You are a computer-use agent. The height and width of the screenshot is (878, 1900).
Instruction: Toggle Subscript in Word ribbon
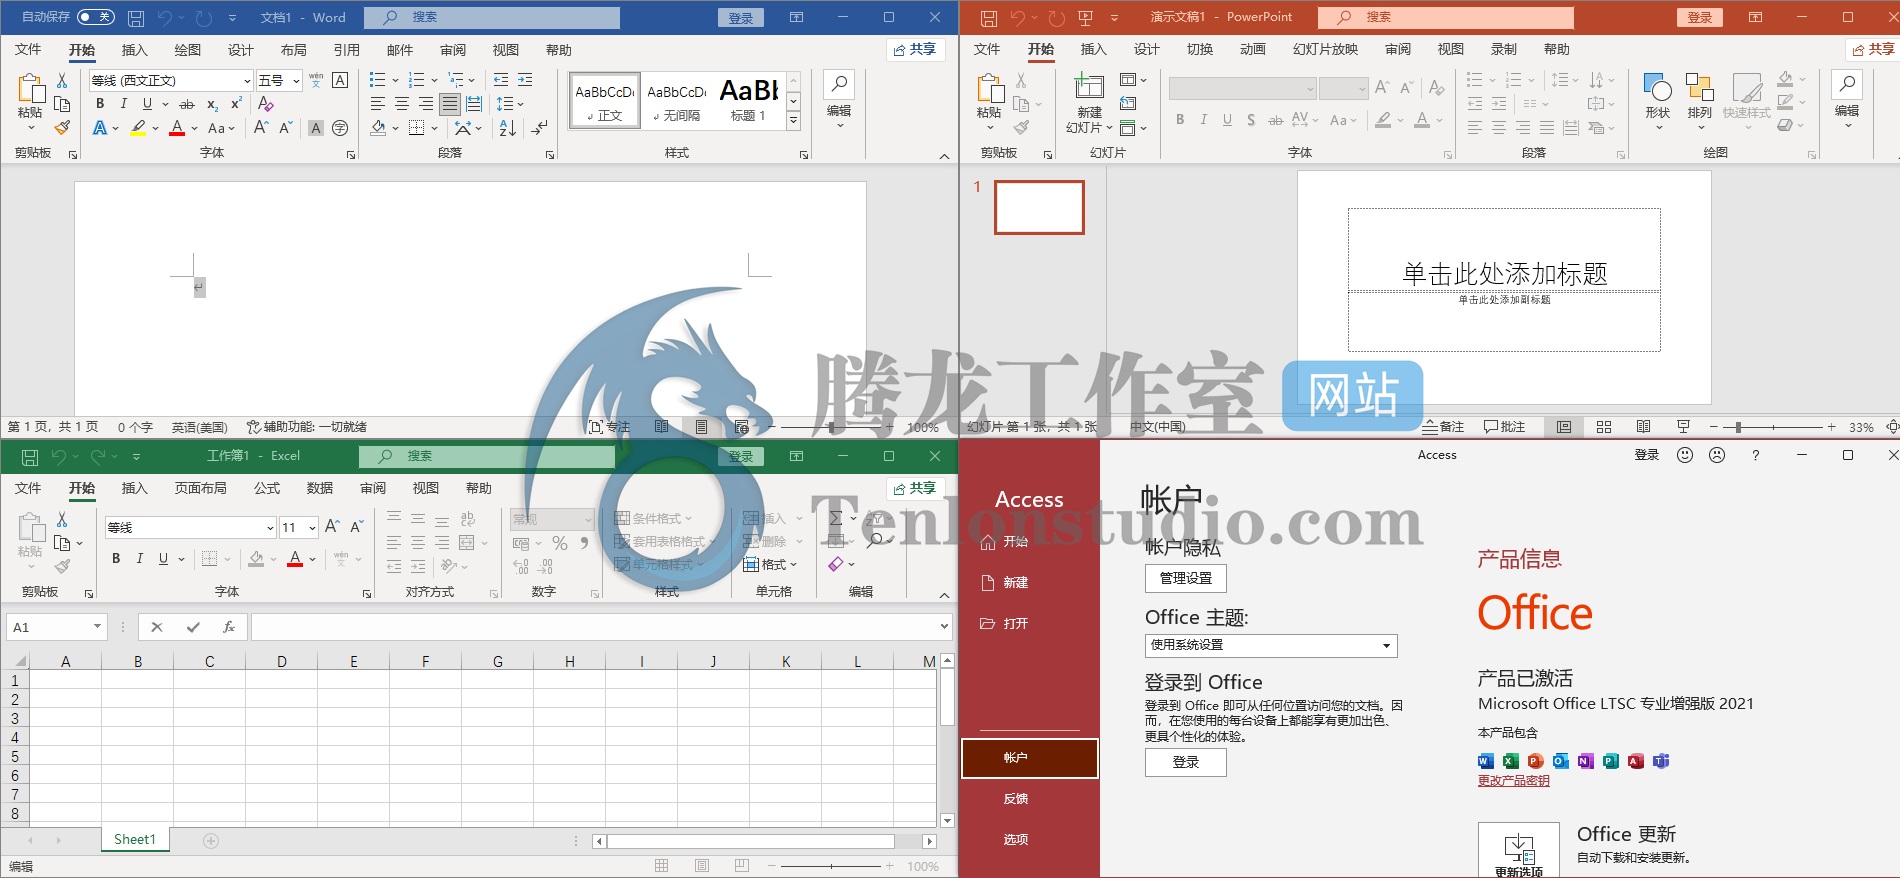coord(212,104)
